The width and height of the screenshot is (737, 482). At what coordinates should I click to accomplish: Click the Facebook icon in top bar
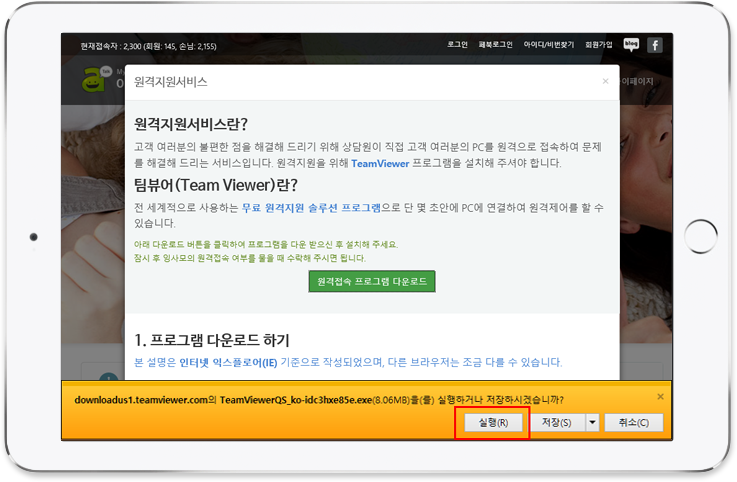(655, 45)
